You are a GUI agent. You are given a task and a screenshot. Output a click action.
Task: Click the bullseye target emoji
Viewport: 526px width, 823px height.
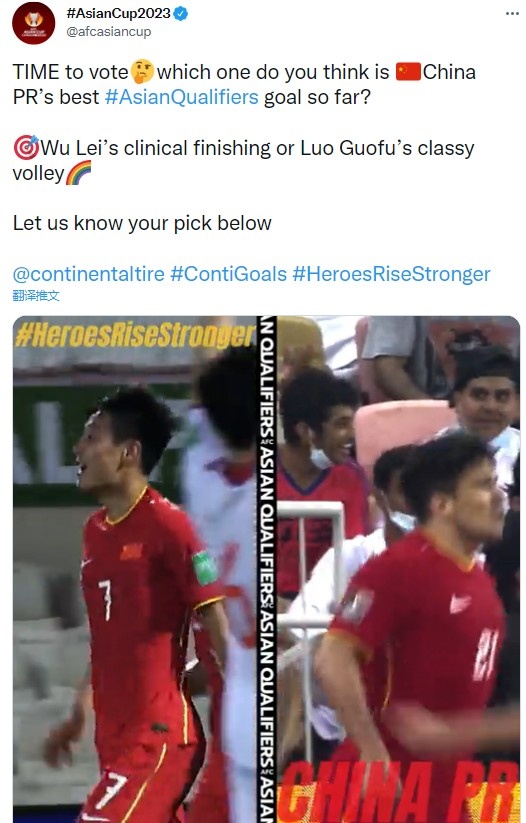point(26,147)
